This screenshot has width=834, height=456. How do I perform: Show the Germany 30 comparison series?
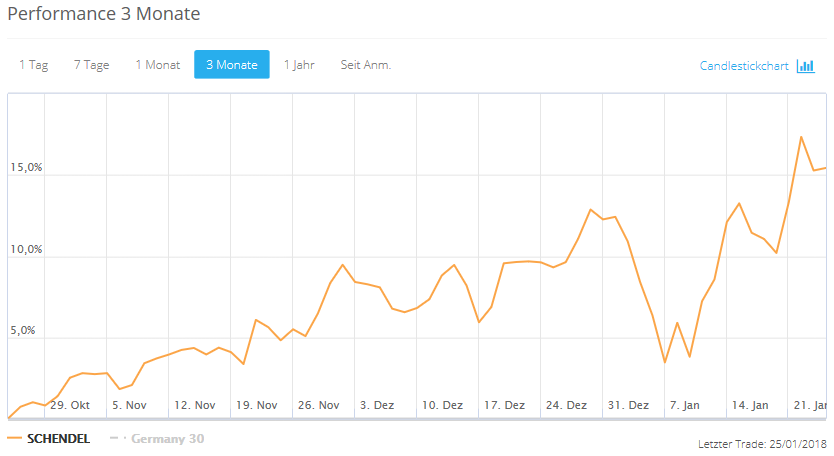click(167, 438)
